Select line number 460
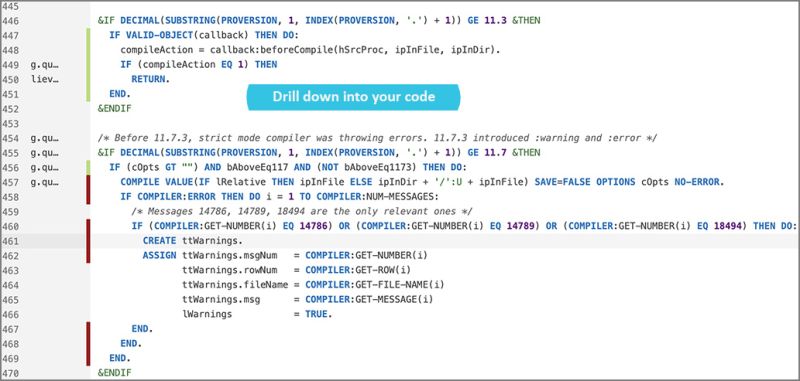Screen dimensions: 800x381 11,226
